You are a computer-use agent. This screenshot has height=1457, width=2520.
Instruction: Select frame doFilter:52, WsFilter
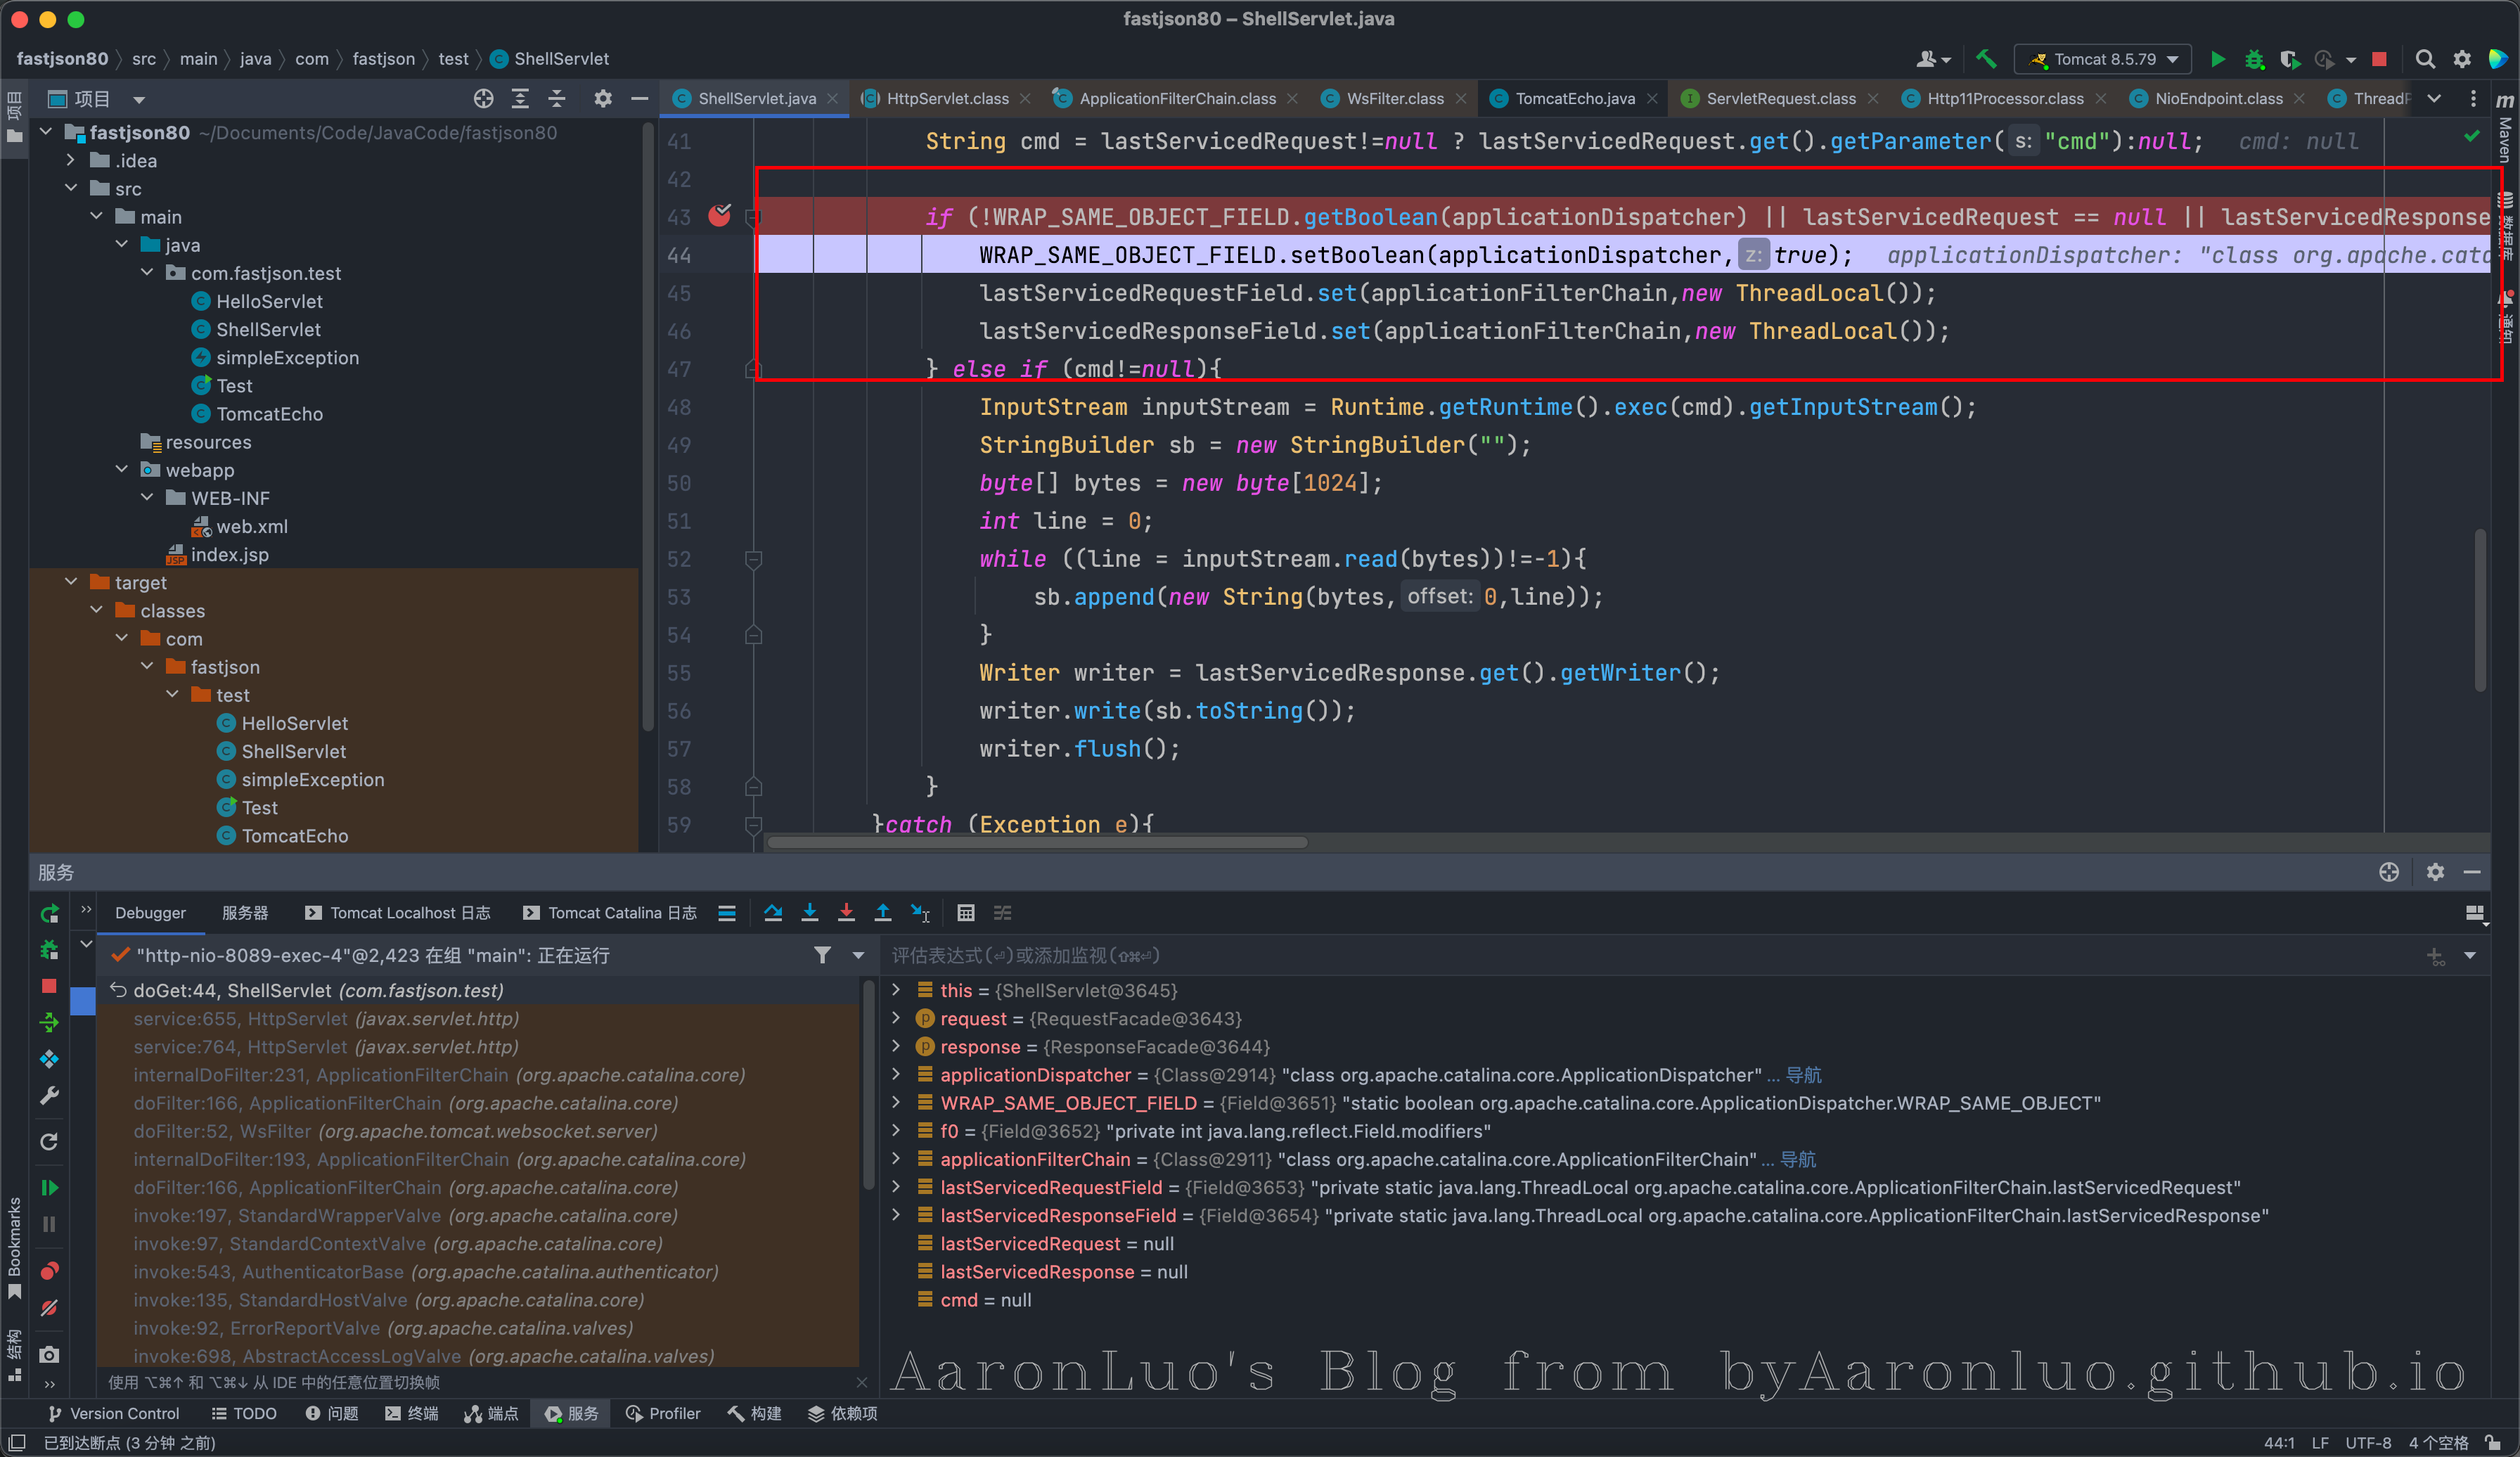(x=395, y=1131)
